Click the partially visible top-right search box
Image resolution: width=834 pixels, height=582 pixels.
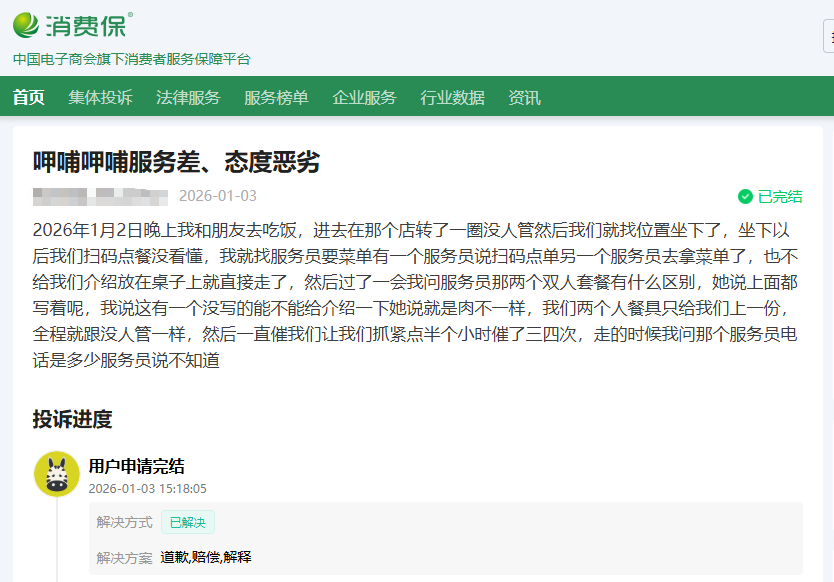(828, 36)
